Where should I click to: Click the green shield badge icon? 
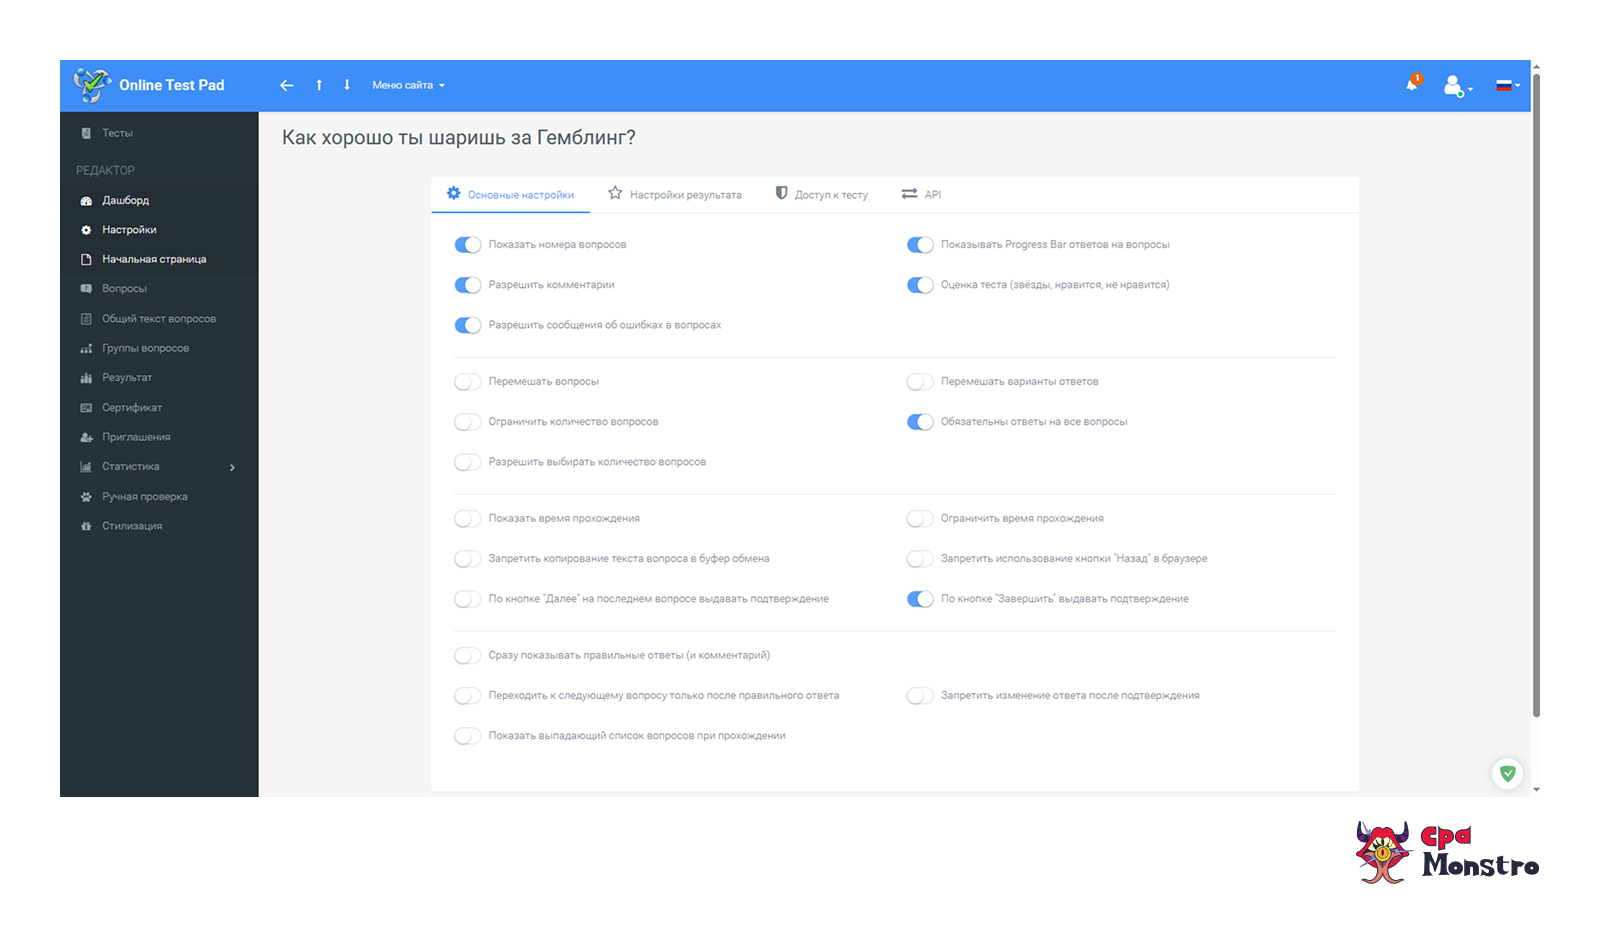[x=1507, y=773]
